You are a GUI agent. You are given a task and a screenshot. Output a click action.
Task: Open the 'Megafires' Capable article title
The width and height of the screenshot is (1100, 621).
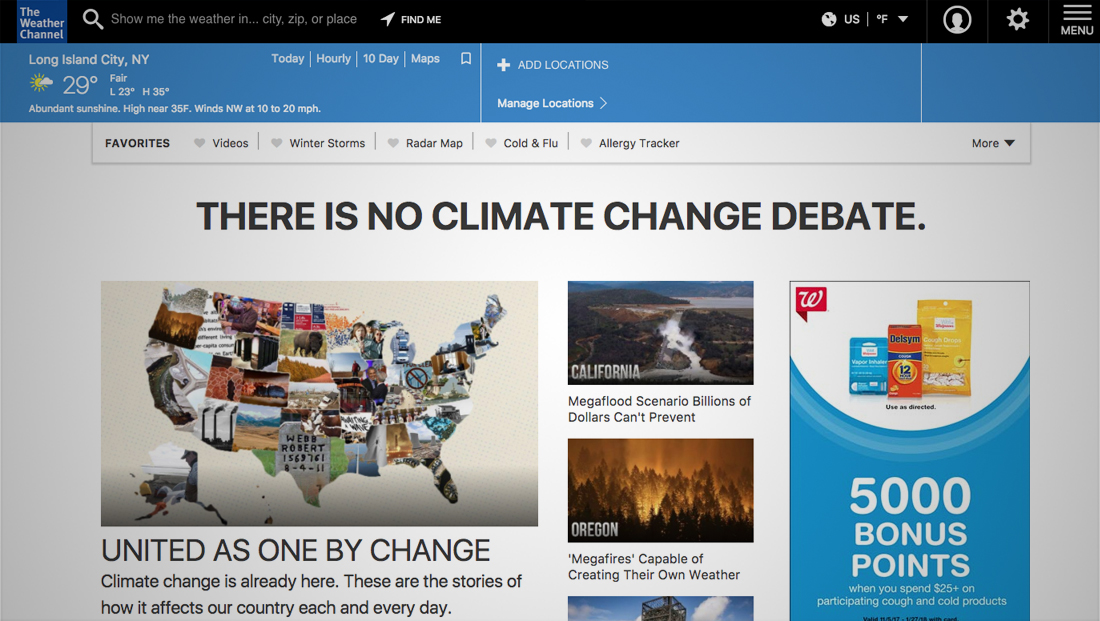654,567
